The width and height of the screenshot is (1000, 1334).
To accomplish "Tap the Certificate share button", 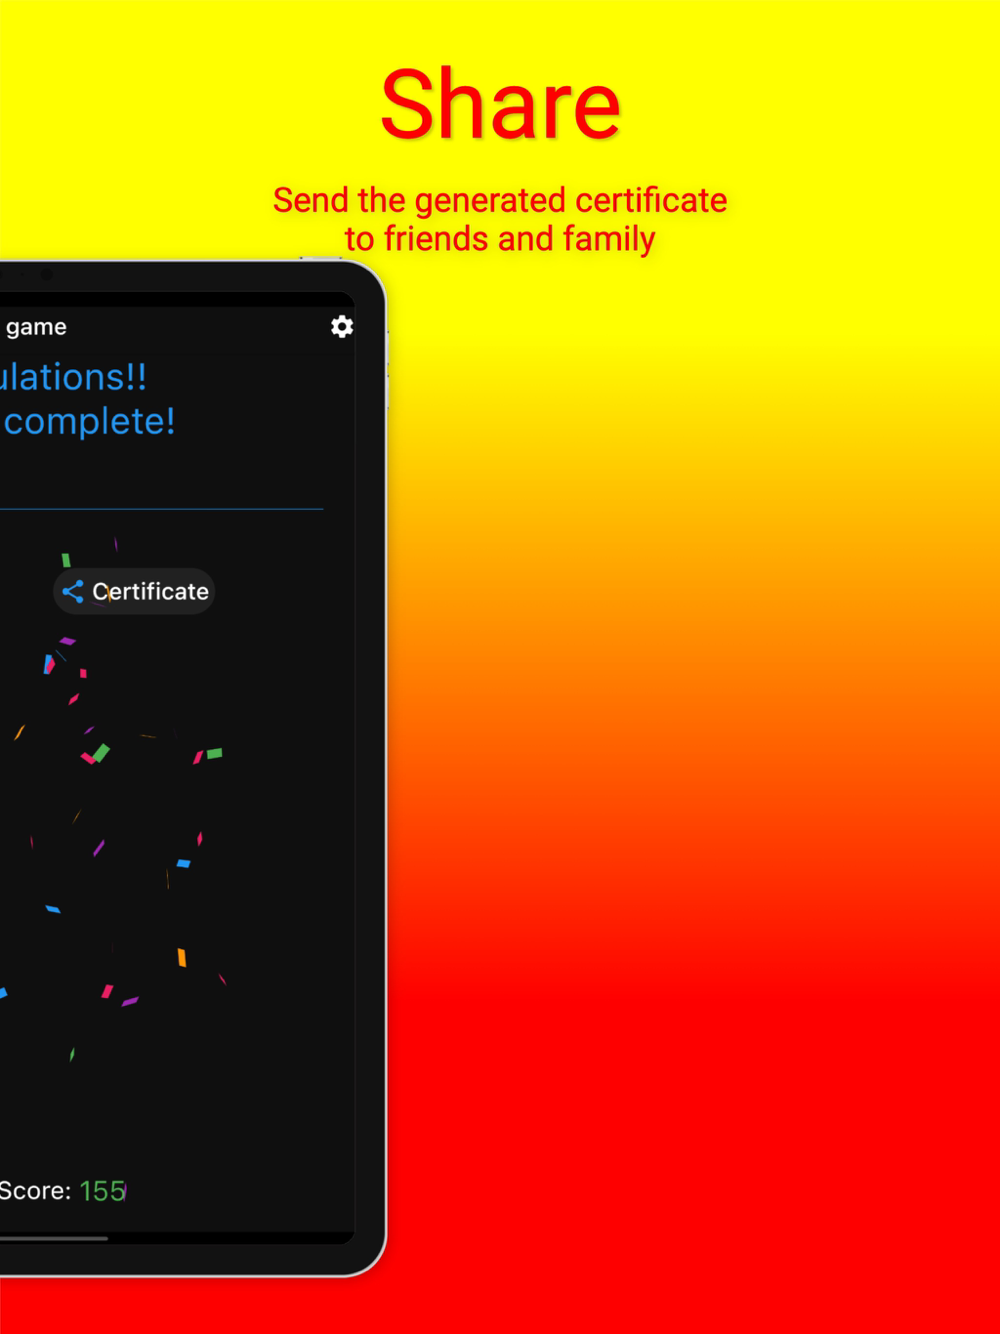I will click(x=134, y=591).
